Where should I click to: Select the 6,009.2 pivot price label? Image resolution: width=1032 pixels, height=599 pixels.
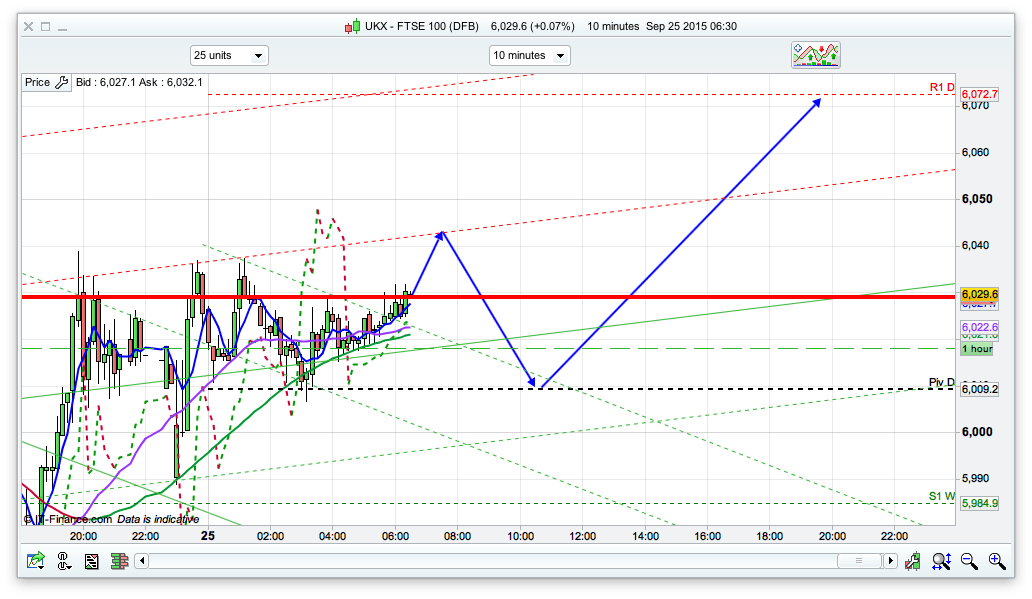(x=980, y=389)
